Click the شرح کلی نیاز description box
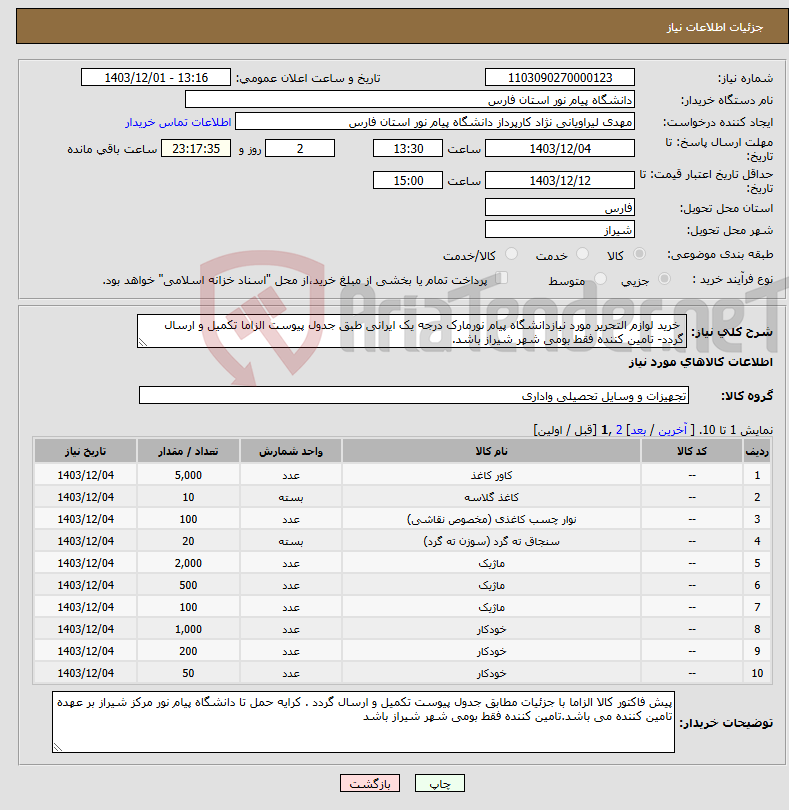Image resolution: width=789 pixels, height=810 pixels. tap(412, 331)
